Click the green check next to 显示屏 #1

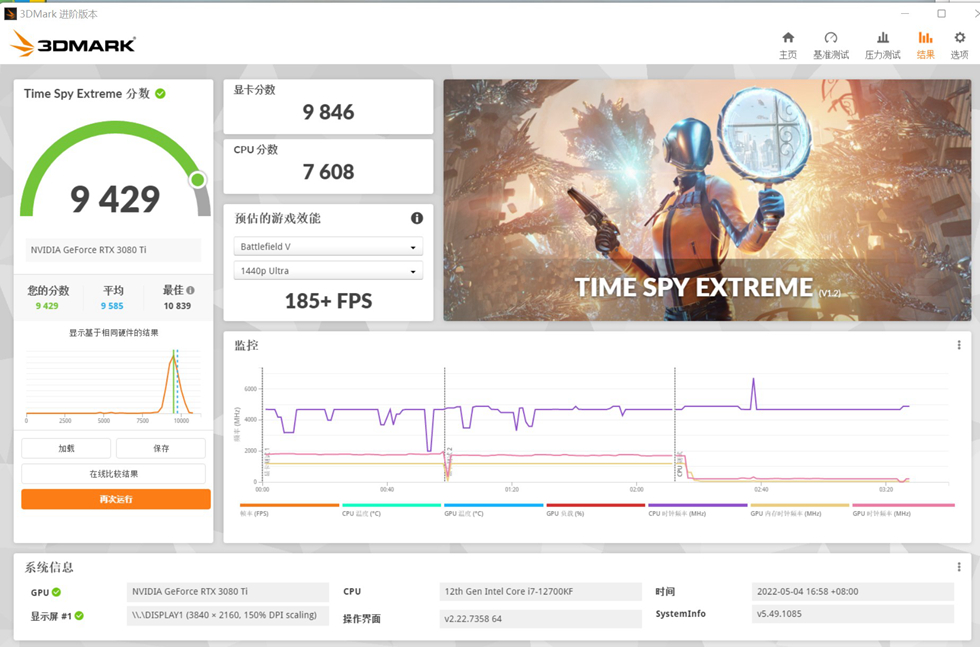tap(79, 616)
